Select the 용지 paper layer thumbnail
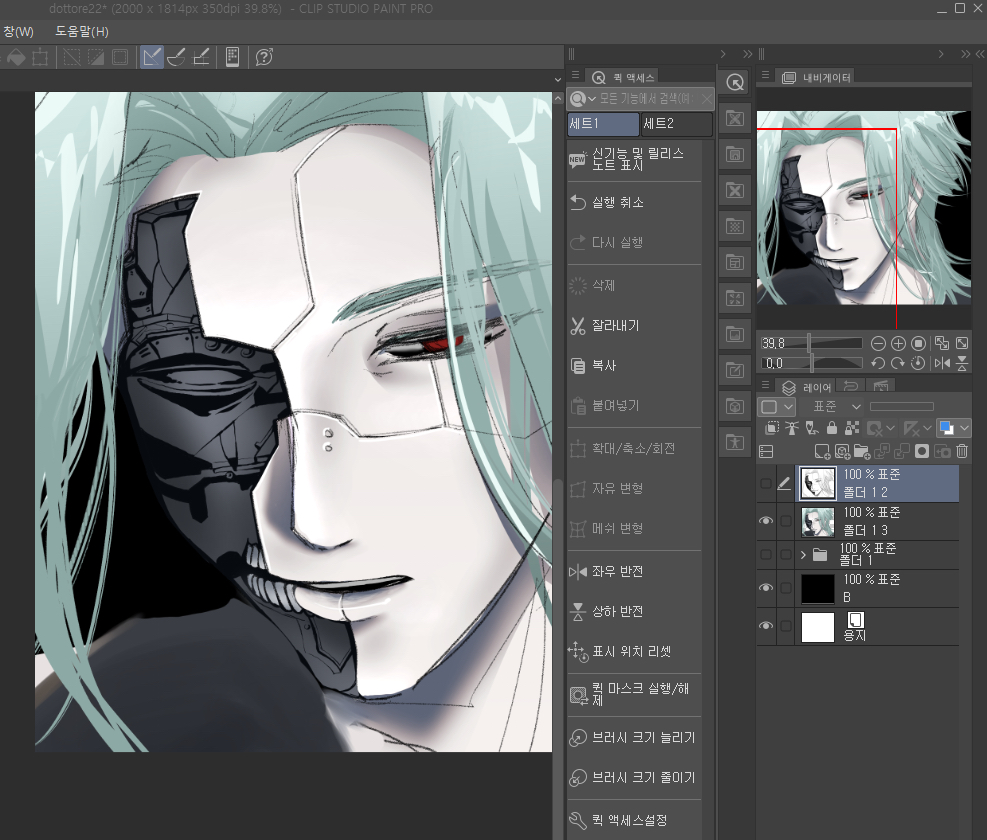Screen dimensions: 987x840 point(818,627)
